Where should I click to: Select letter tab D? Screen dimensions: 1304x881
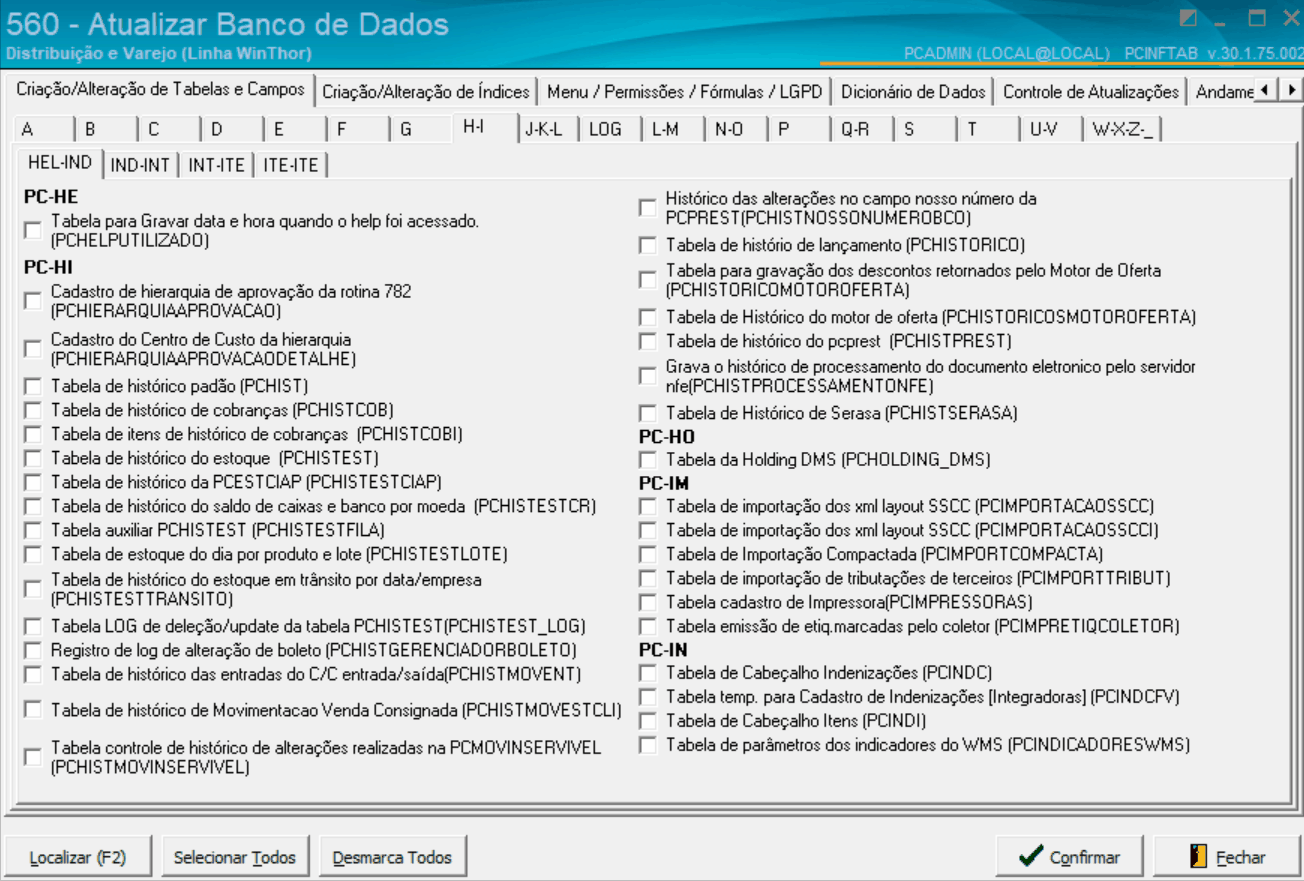click(231, 129)
